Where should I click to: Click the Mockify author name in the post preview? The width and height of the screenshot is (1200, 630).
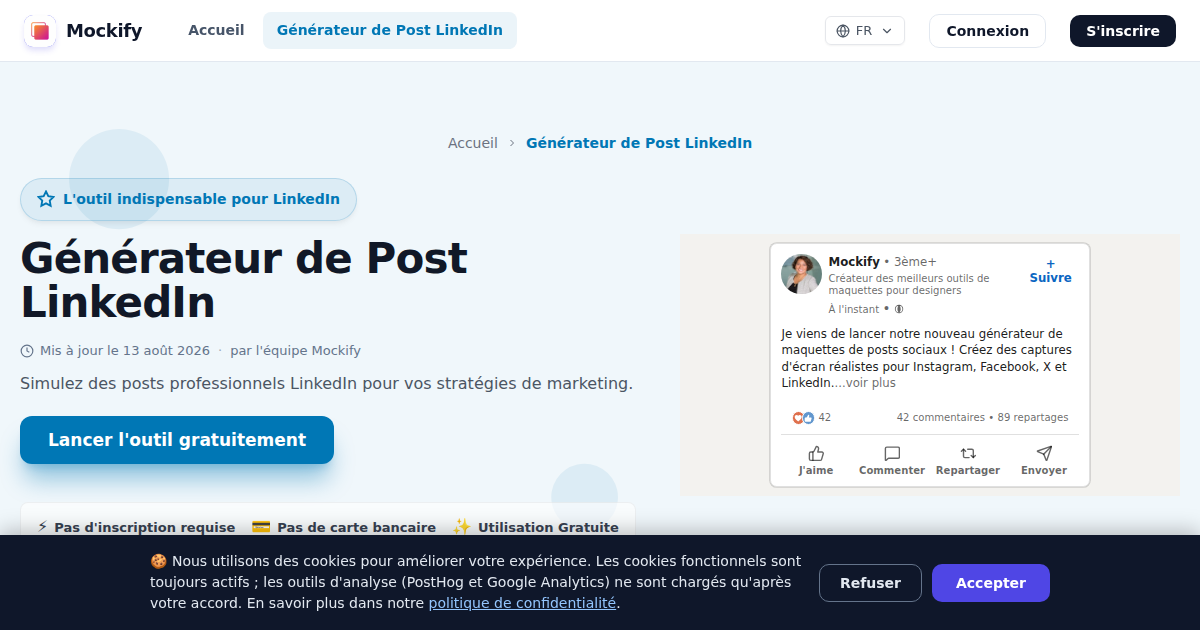[x=854, y=262]
